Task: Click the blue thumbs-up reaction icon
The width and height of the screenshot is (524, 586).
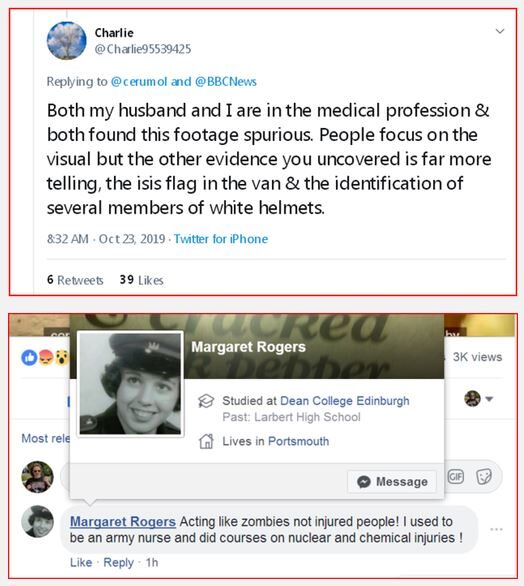Action: click(29, 358)
